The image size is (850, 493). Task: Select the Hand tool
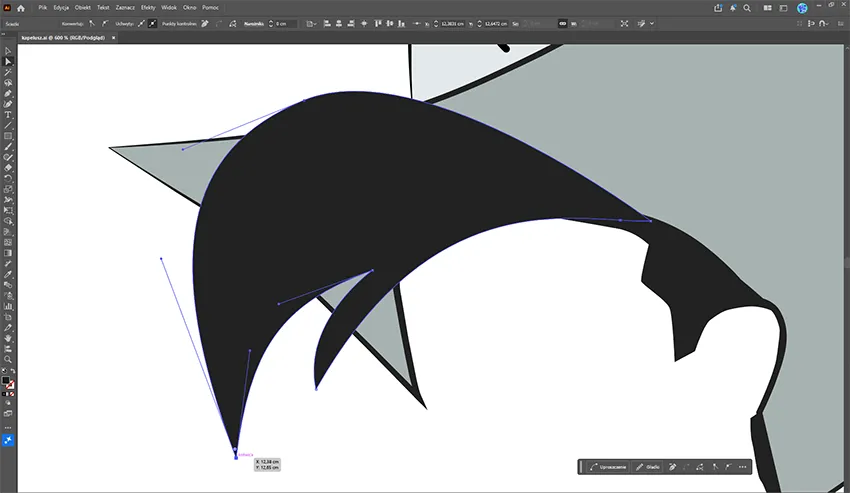coord(8,338)
